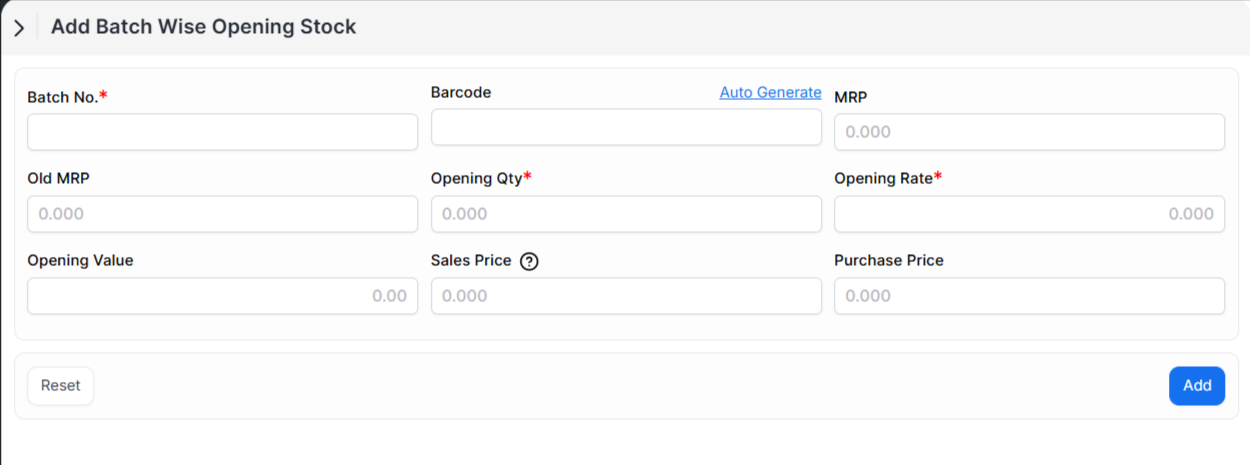Screen dimensions: 1250x465
Task: Select the Barcode text field
Action: (x=626, y=128)
